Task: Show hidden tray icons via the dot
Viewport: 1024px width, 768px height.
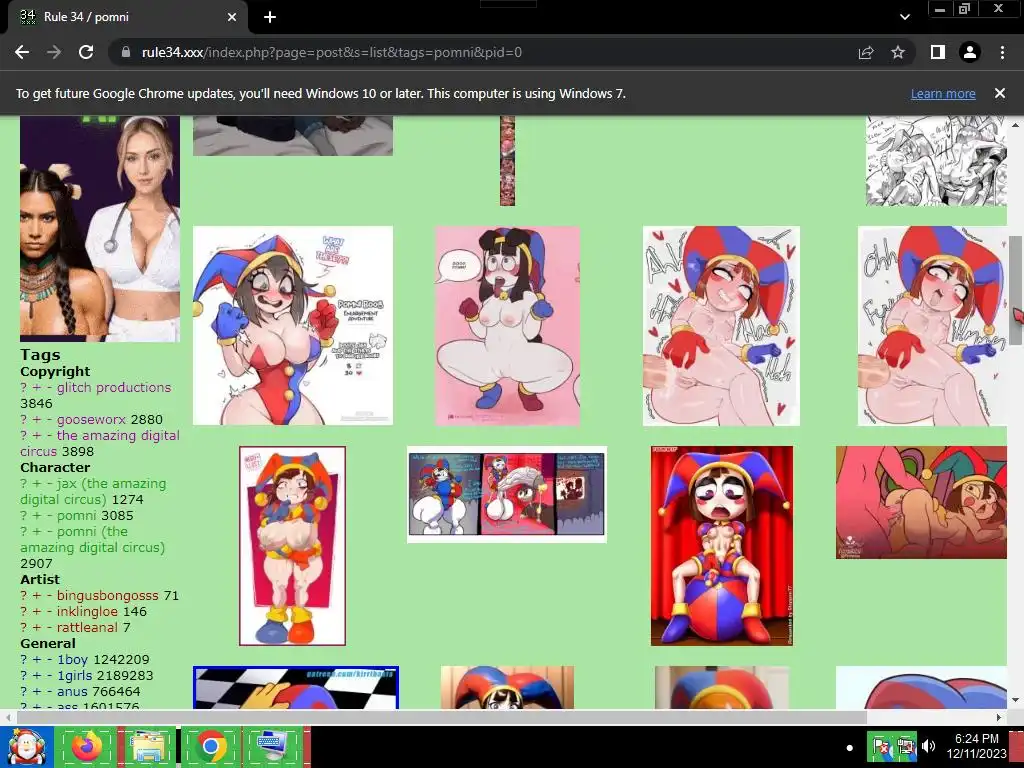Action: click(x=849, y=748)
